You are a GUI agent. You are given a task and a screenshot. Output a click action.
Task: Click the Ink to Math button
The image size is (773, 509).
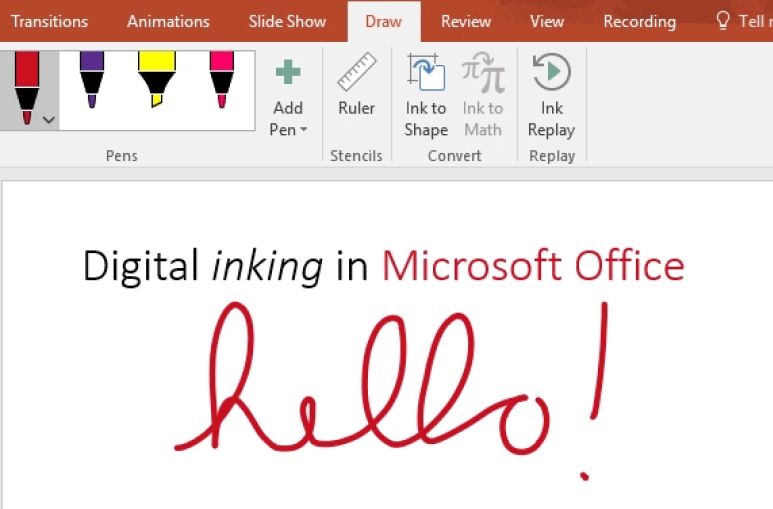483,95
